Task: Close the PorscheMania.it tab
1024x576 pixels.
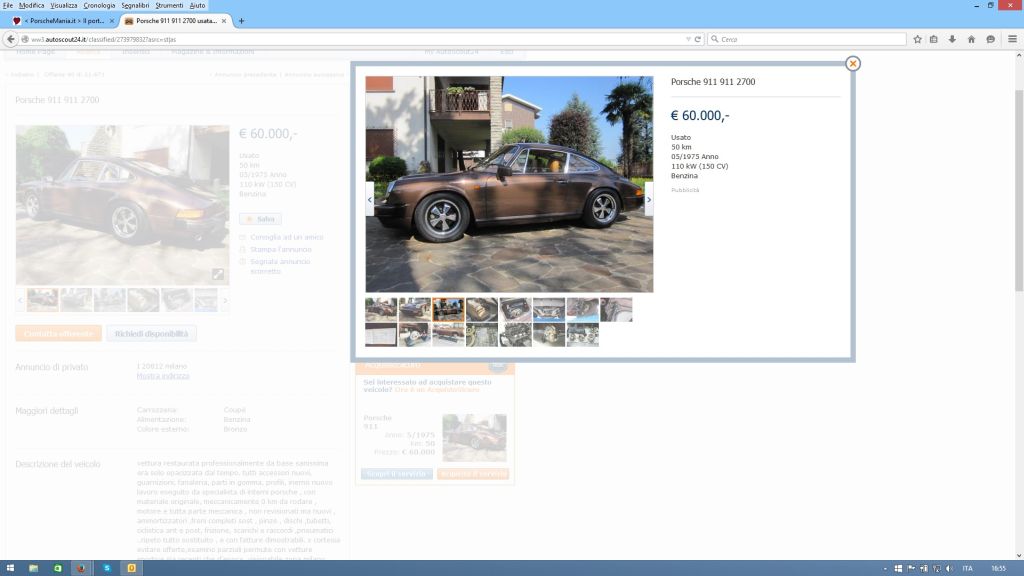Action: coord(112,21)
